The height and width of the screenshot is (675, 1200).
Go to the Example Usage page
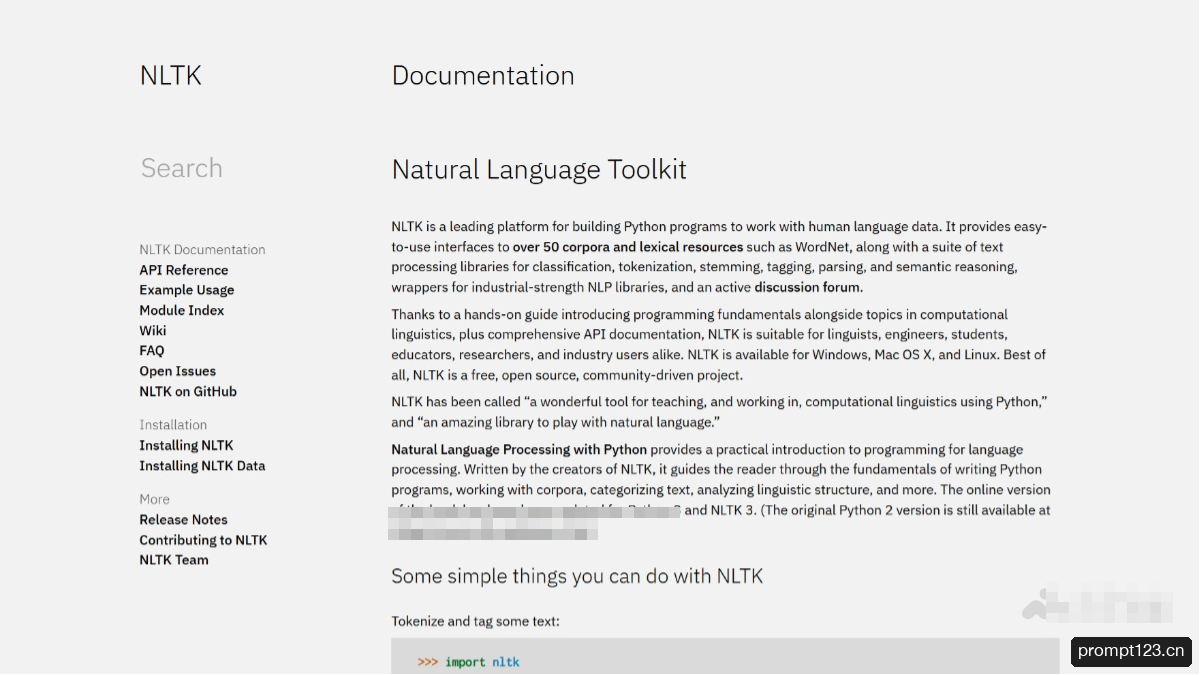(187, 290)
